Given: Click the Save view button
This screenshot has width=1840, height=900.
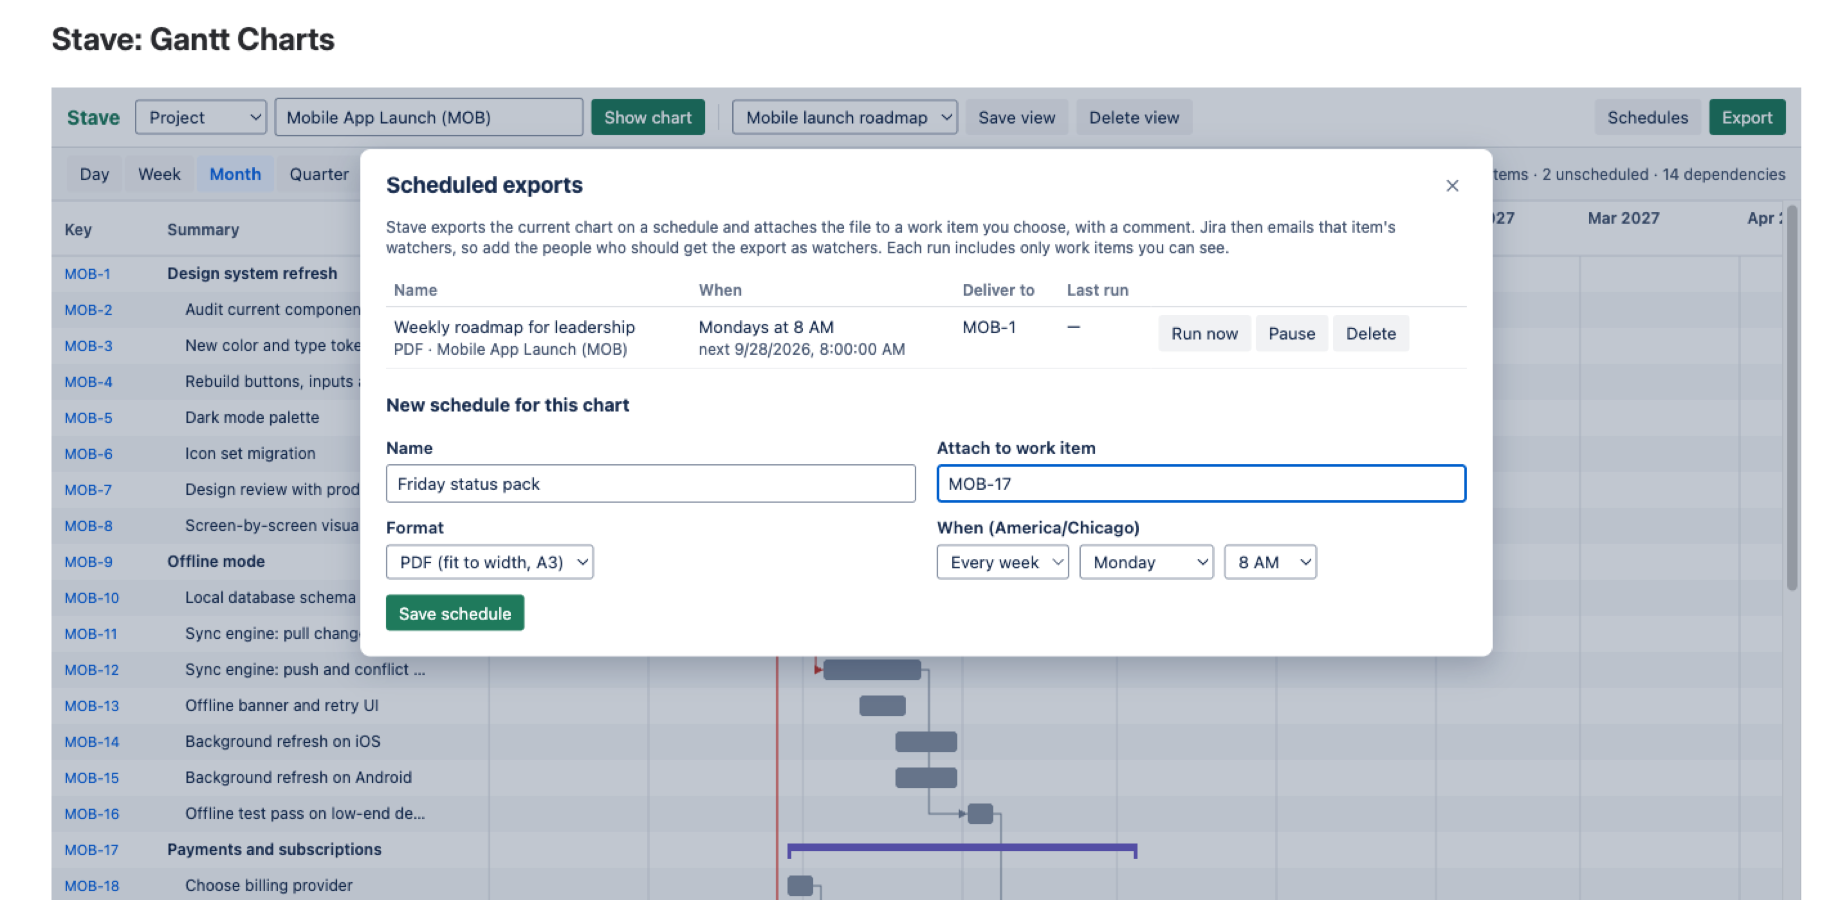Looking at the screenshot, I should click(x=1017, y=117).
